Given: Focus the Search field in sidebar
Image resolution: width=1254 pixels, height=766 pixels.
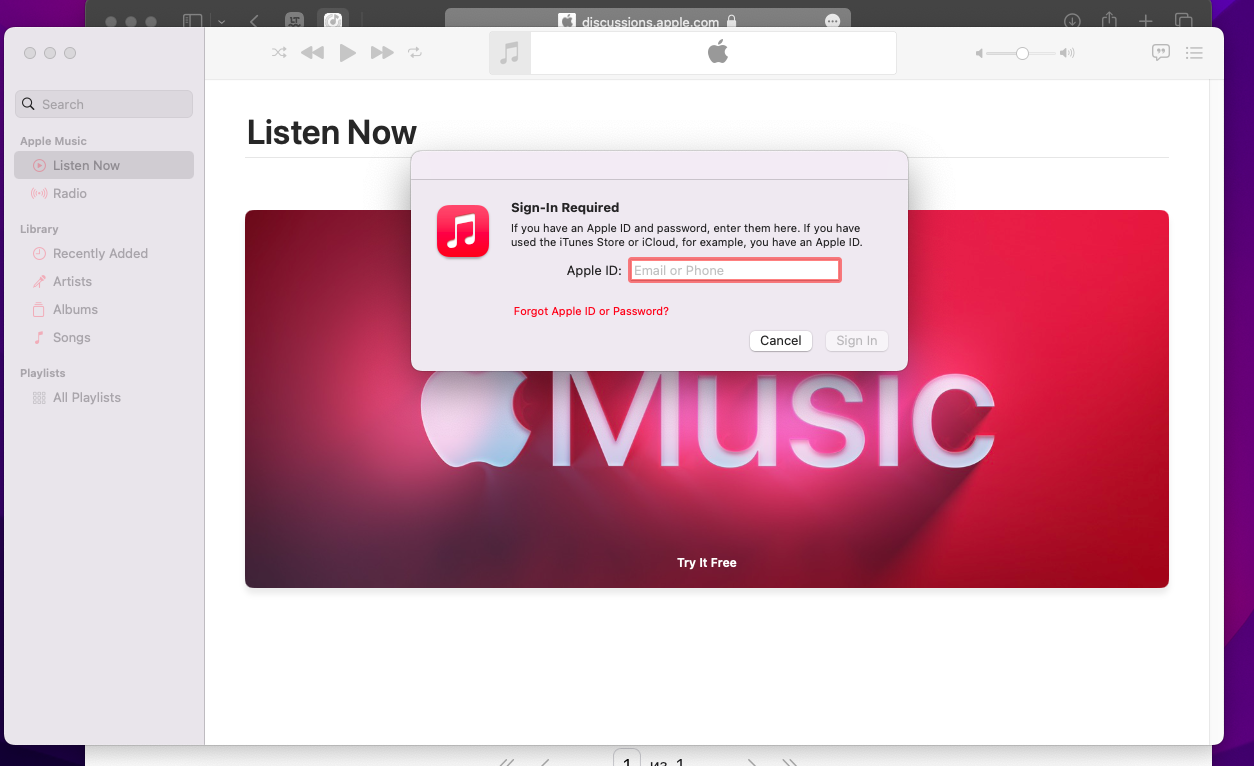Looking at the screenshot, I should point(104,104).
